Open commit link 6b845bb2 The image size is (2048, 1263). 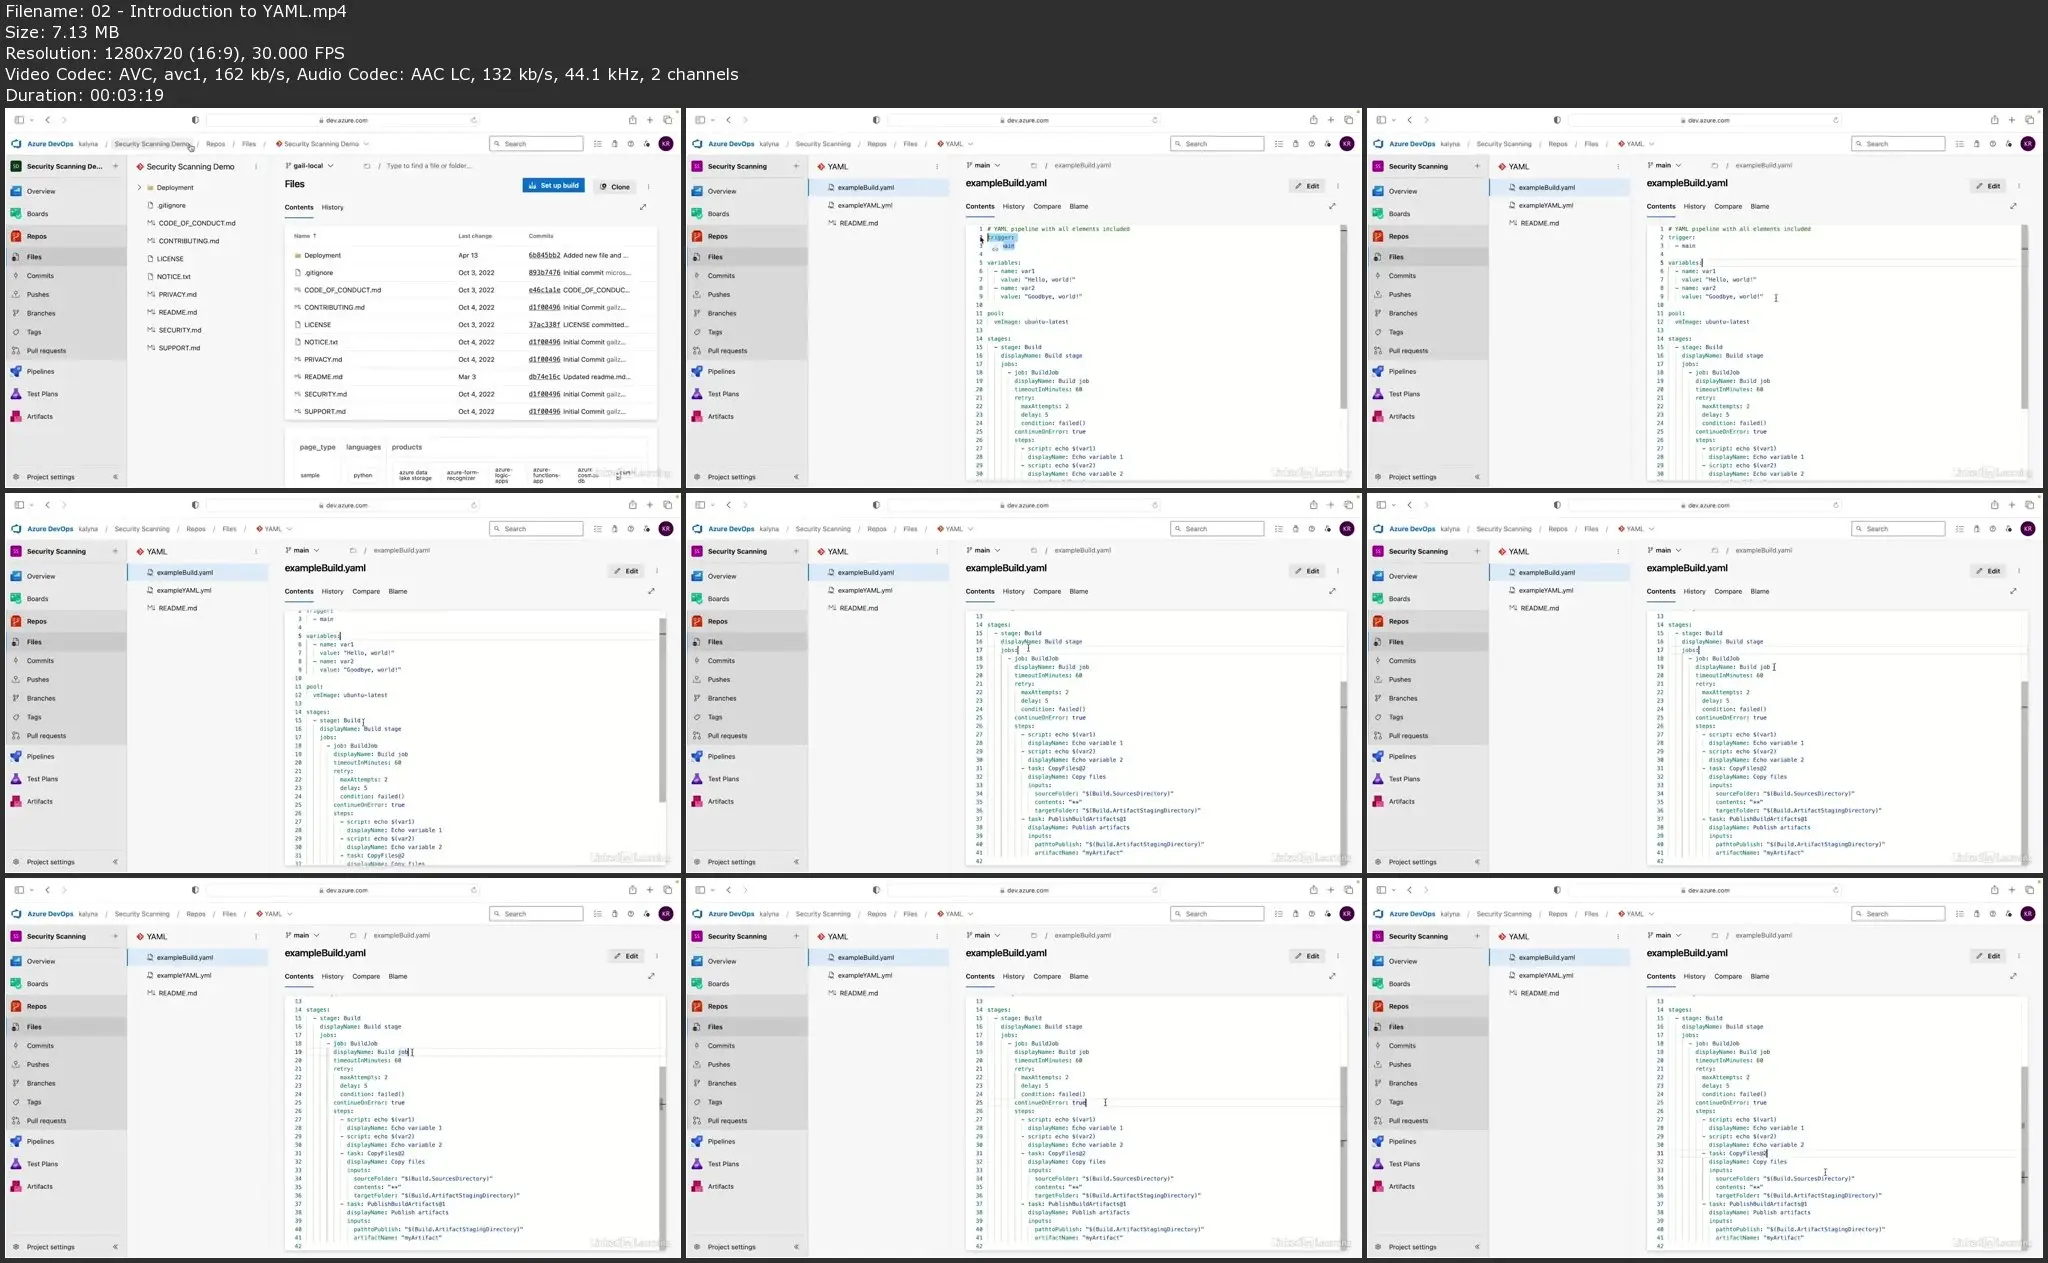point(544,255)
